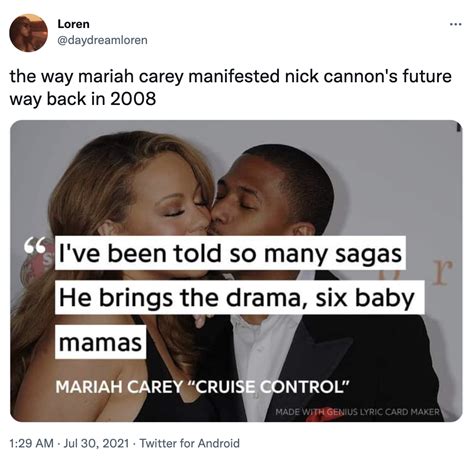Click the faded letter "r" on the backdrop
Viewport: 474px width, 459px height.
pos(442,273)
